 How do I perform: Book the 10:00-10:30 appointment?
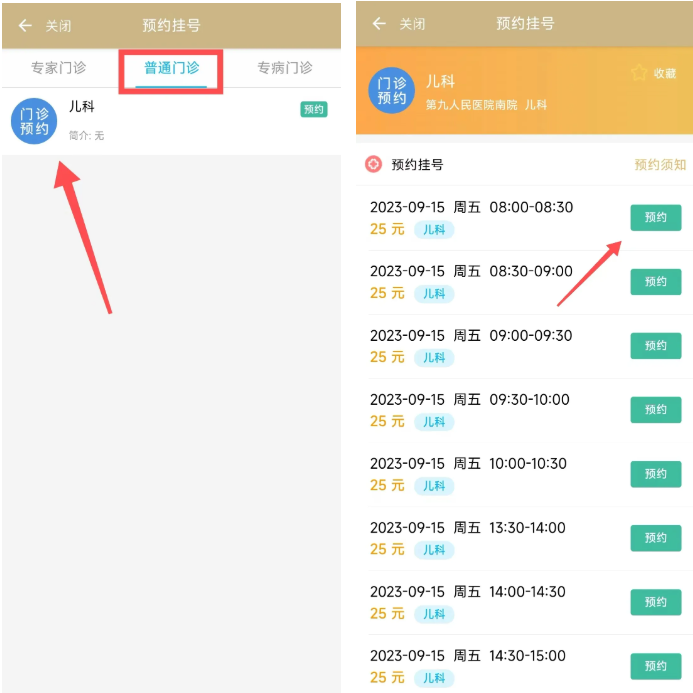[x=655, y=474]
